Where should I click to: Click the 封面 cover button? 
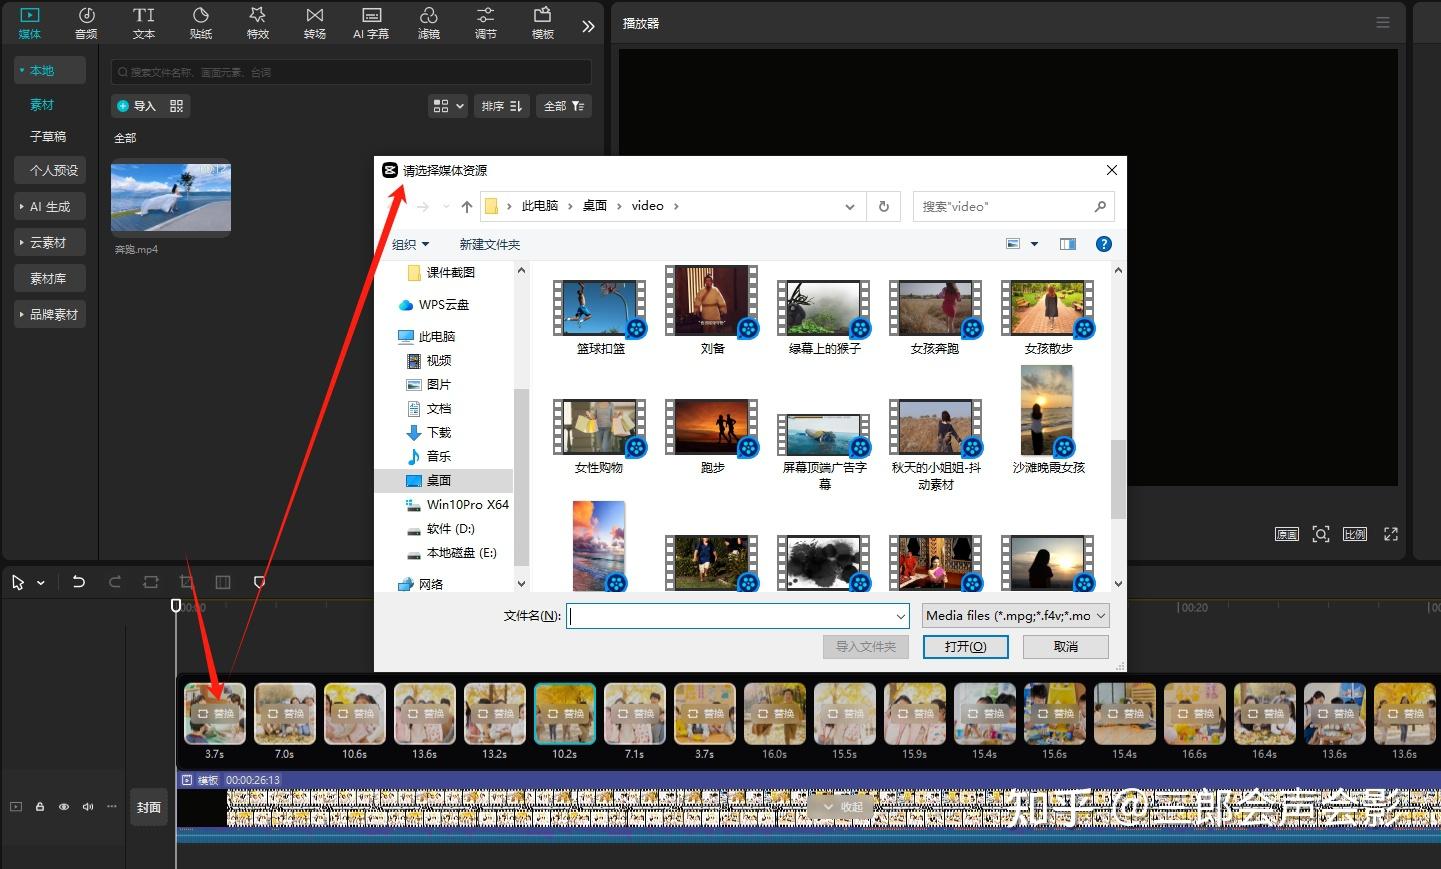[148, 806]
